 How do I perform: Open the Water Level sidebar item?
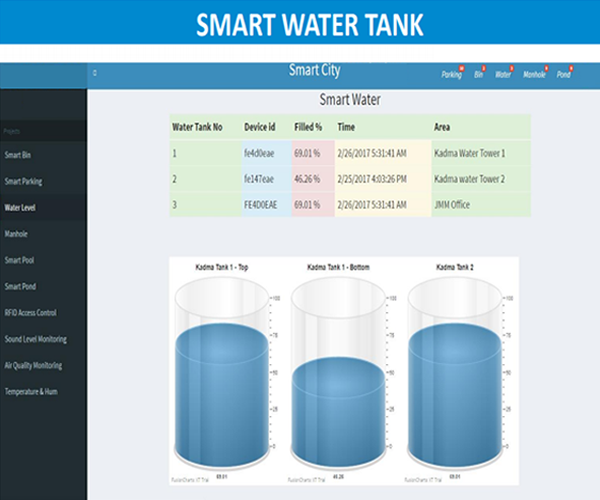coord(21,207)
